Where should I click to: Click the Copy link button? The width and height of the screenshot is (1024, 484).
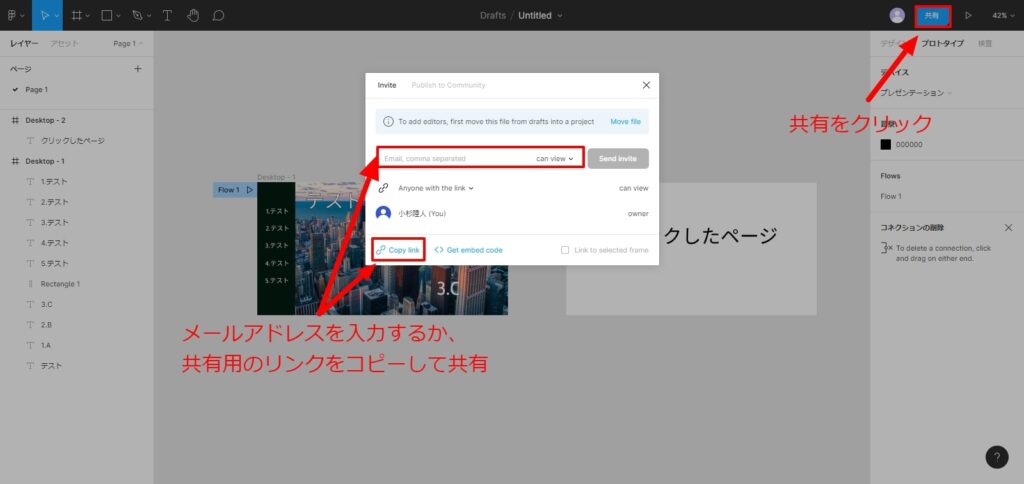[398, 249]
